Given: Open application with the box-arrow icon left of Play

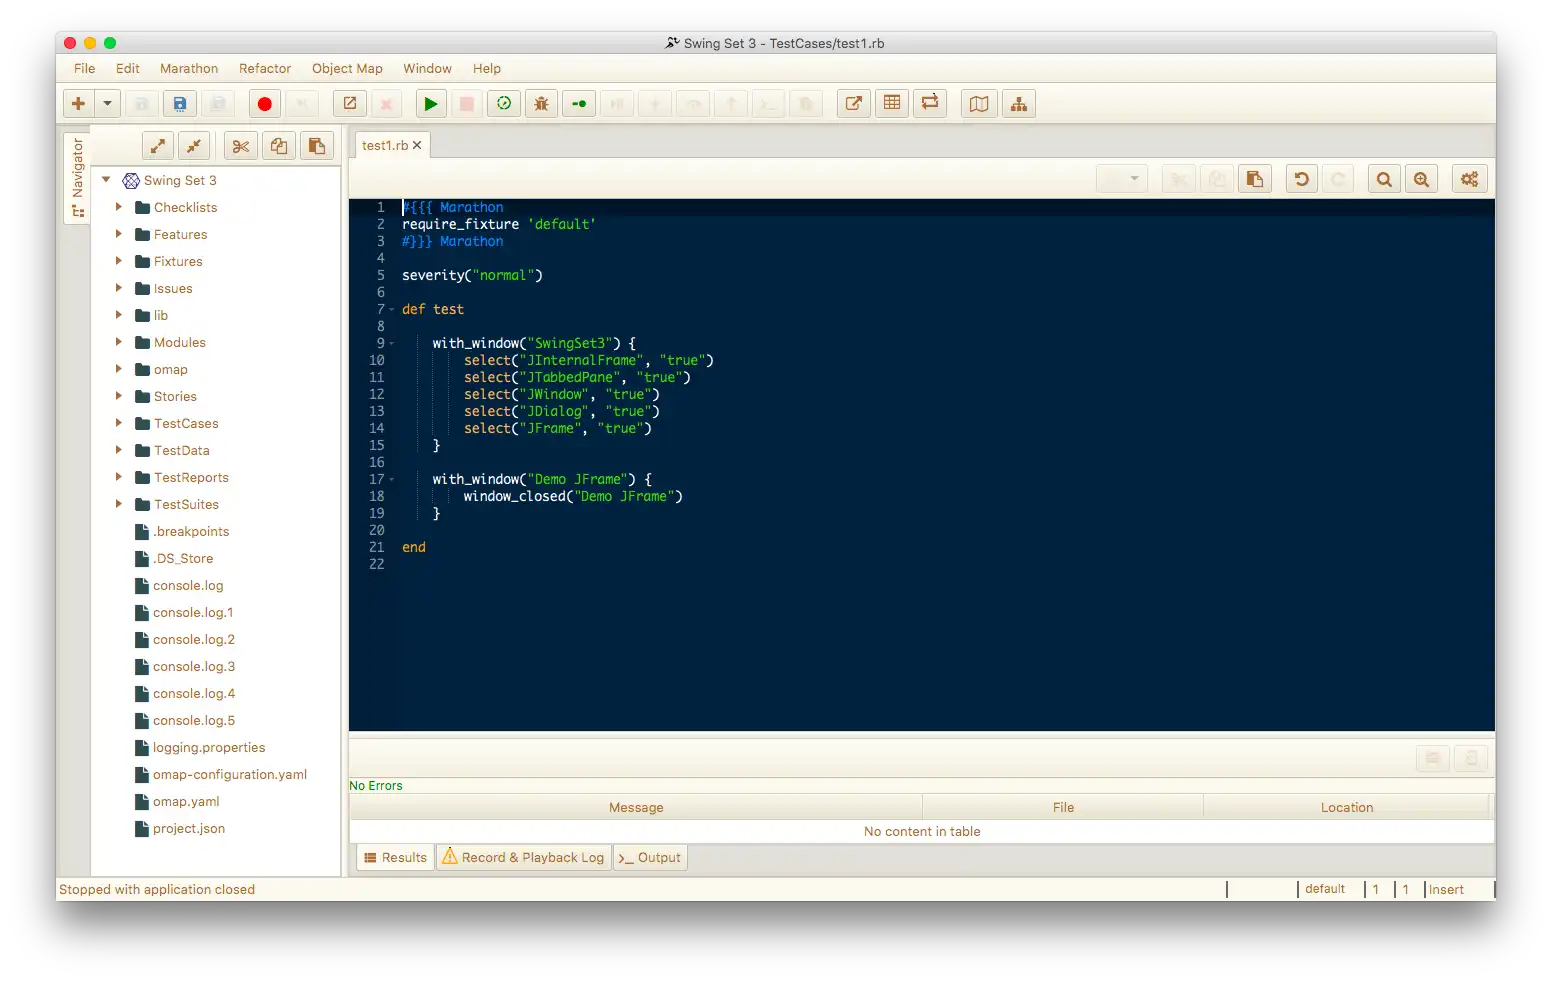Looking at the screenshot, I should tap(350, 104).
